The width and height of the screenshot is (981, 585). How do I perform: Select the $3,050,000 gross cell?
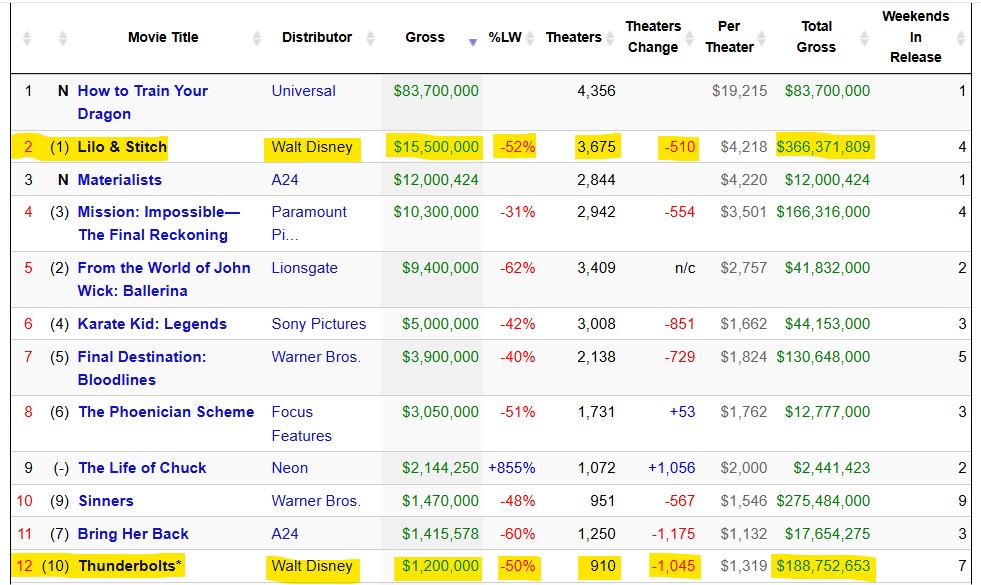click(440, 412)
